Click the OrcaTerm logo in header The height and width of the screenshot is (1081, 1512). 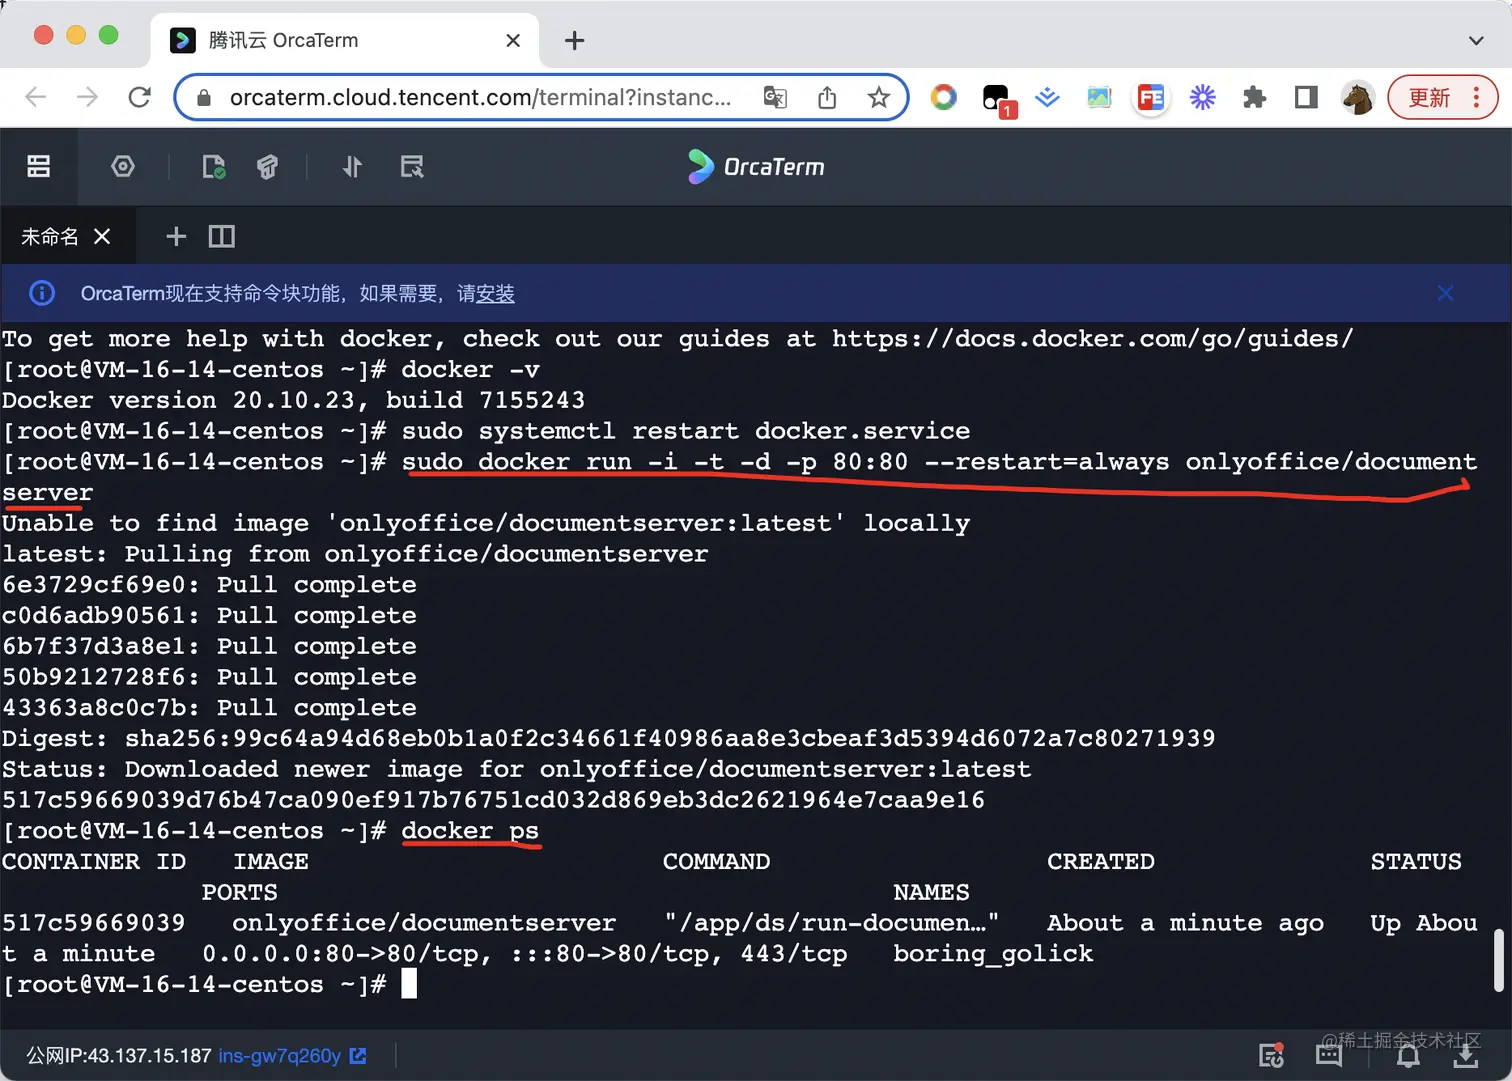tap(756, 166)
